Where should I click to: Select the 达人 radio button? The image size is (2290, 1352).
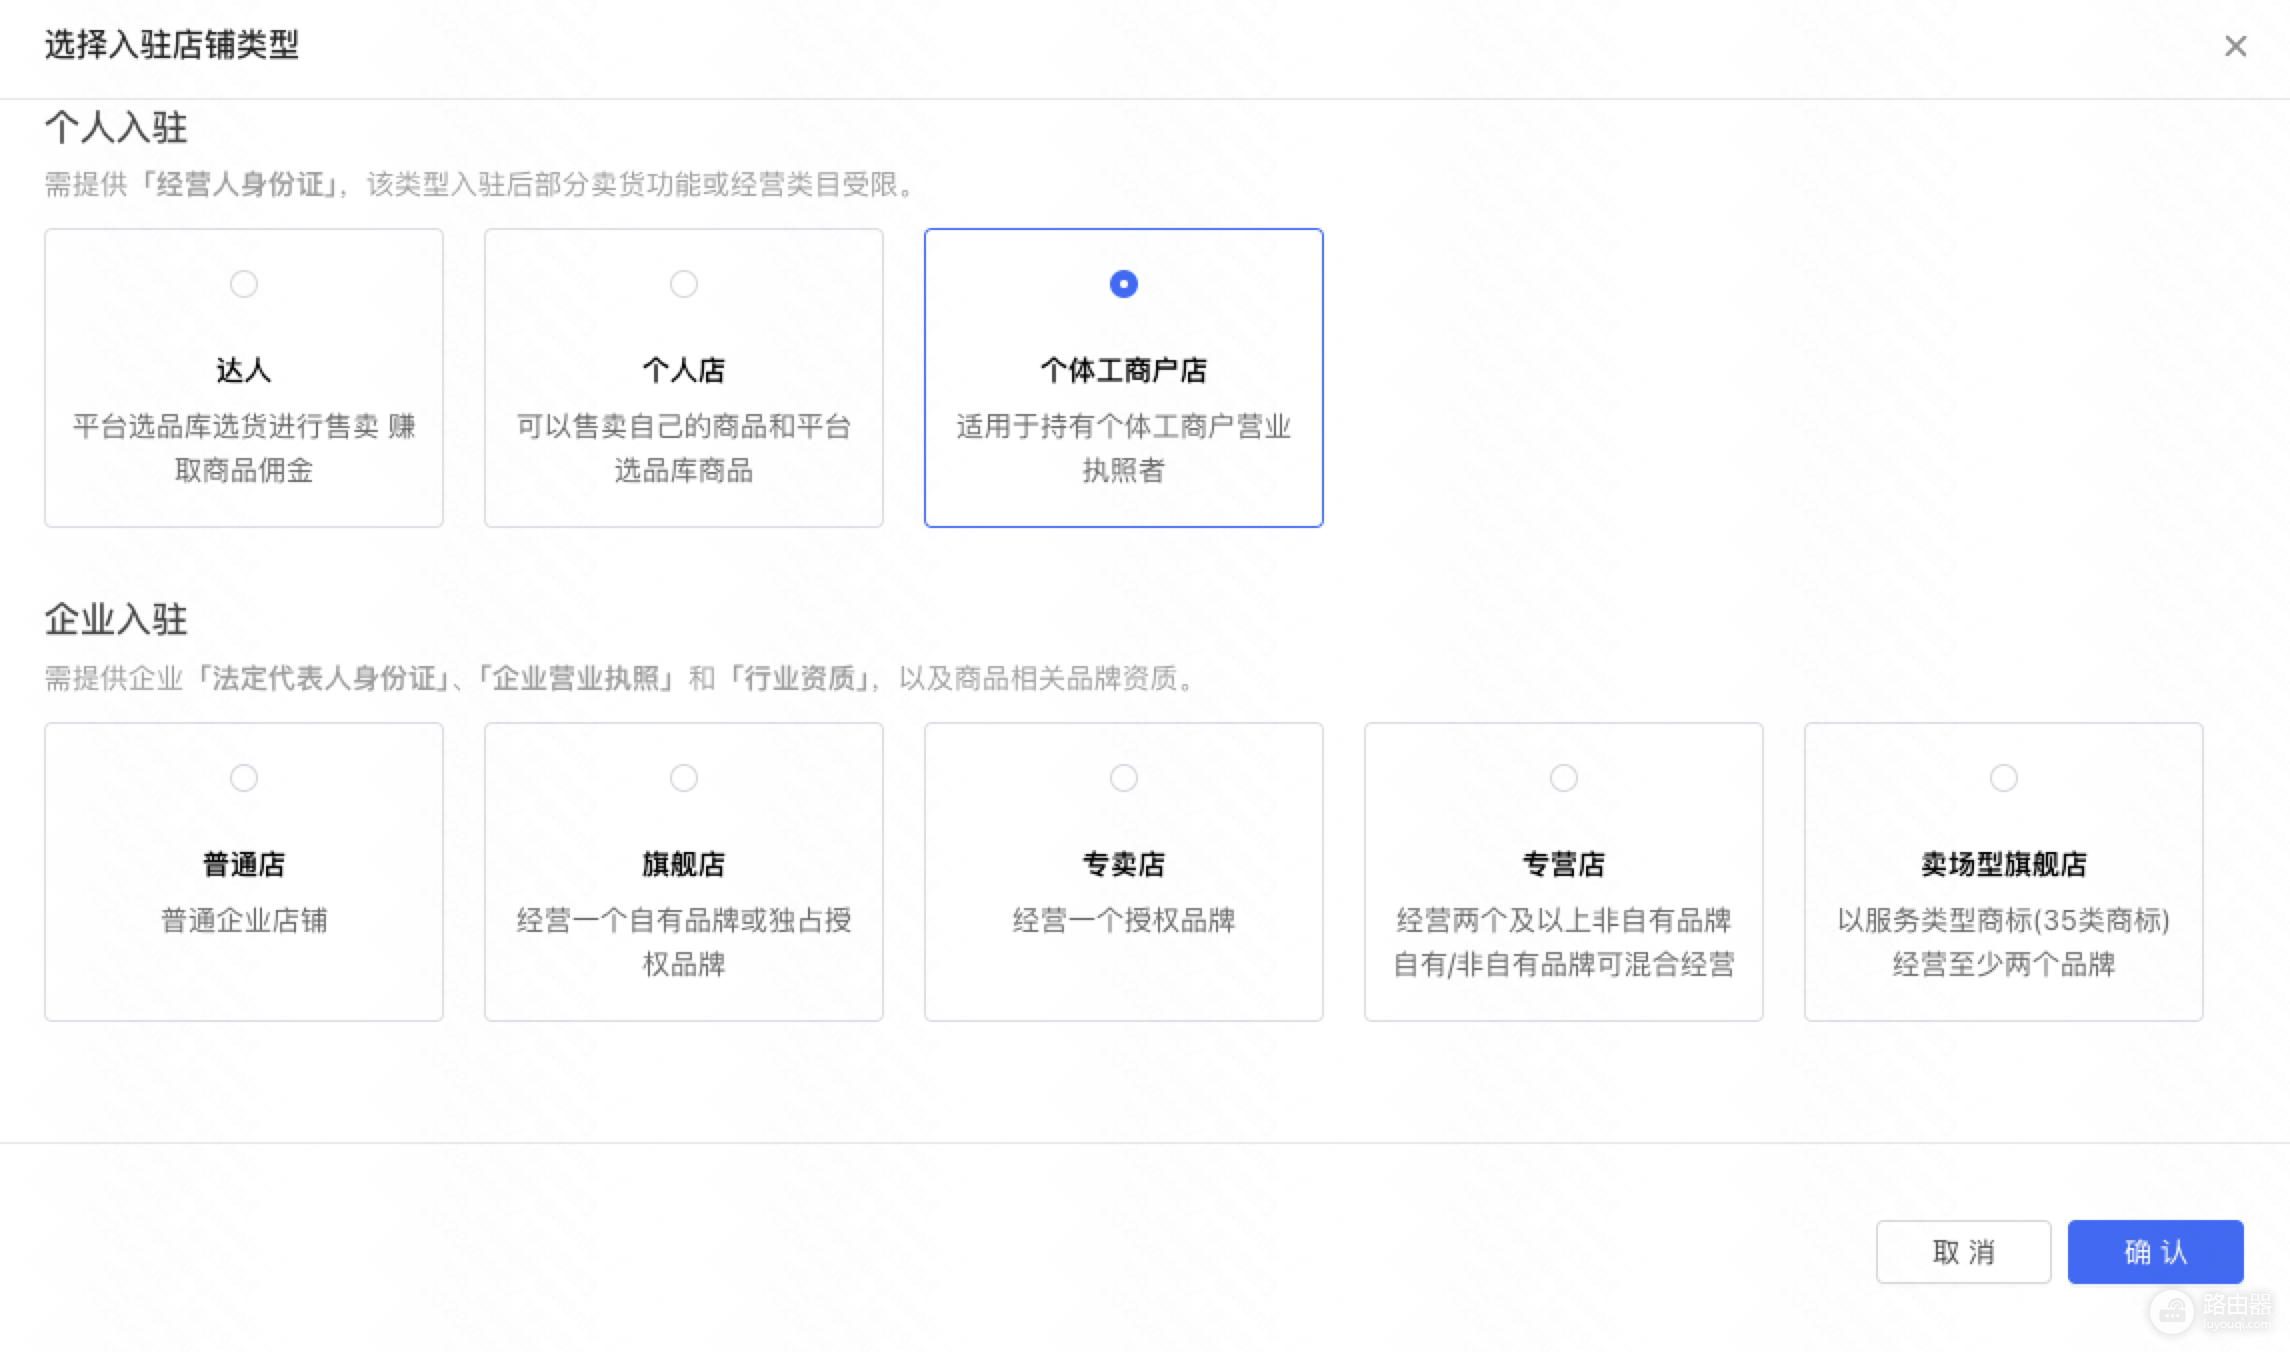click(244, 284)
